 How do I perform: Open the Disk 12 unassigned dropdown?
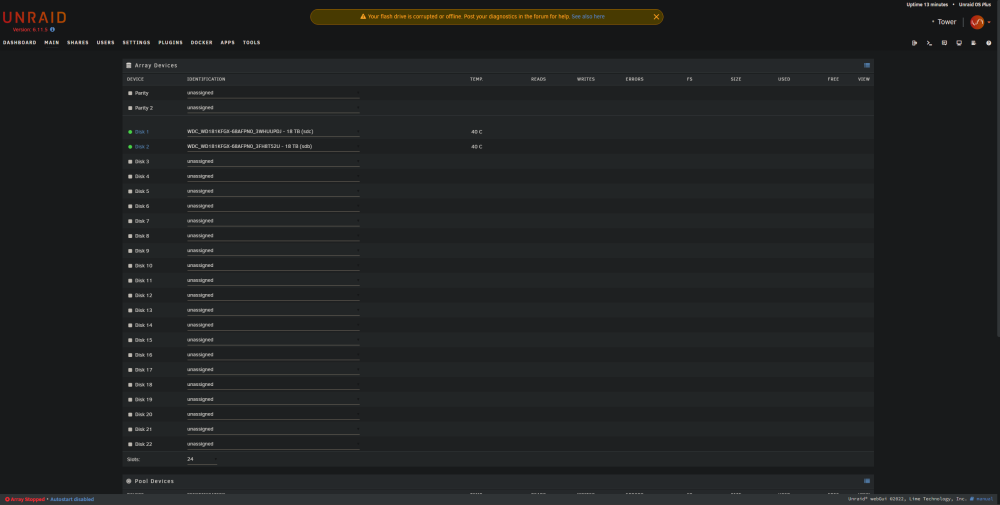(x=273, y=295)
